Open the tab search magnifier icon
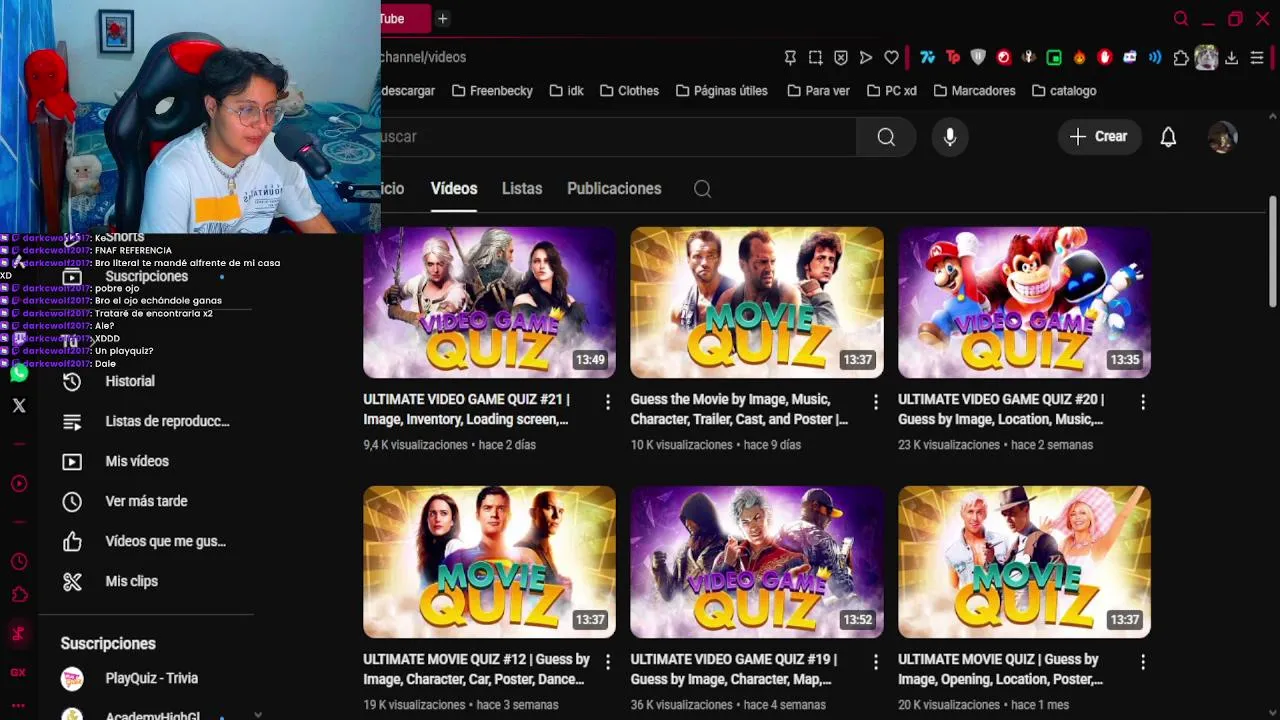1280x720 pixels. point(1181,19)
